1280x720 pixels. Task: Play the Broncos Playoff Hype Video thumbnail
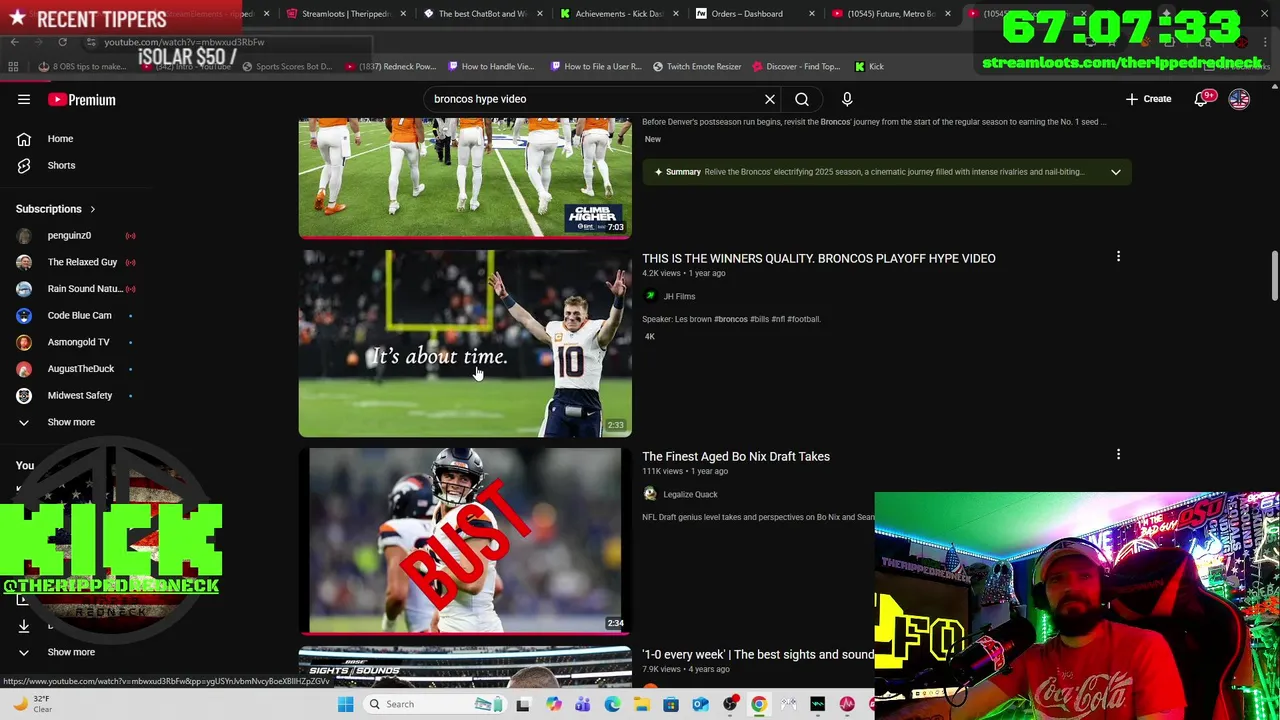click(465, 343)
